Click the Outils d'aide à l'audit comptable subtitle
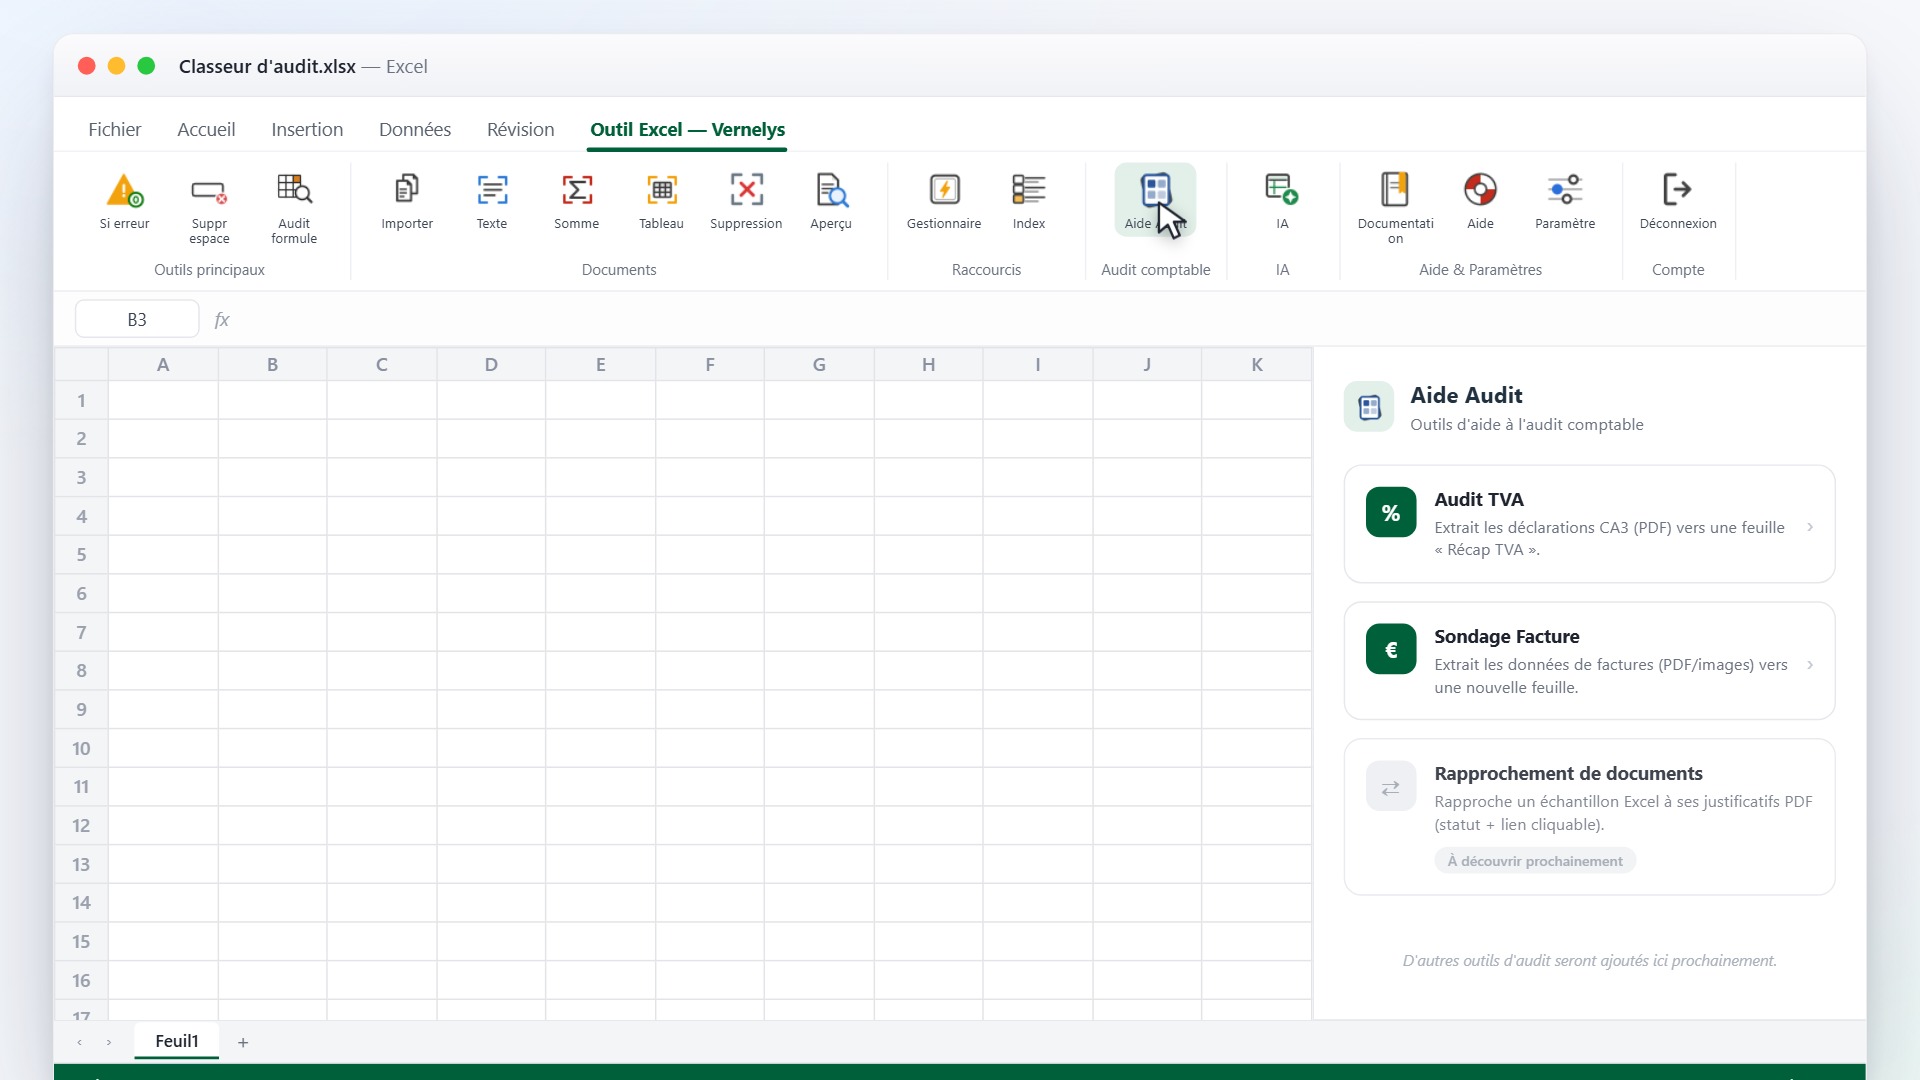 1526,425
